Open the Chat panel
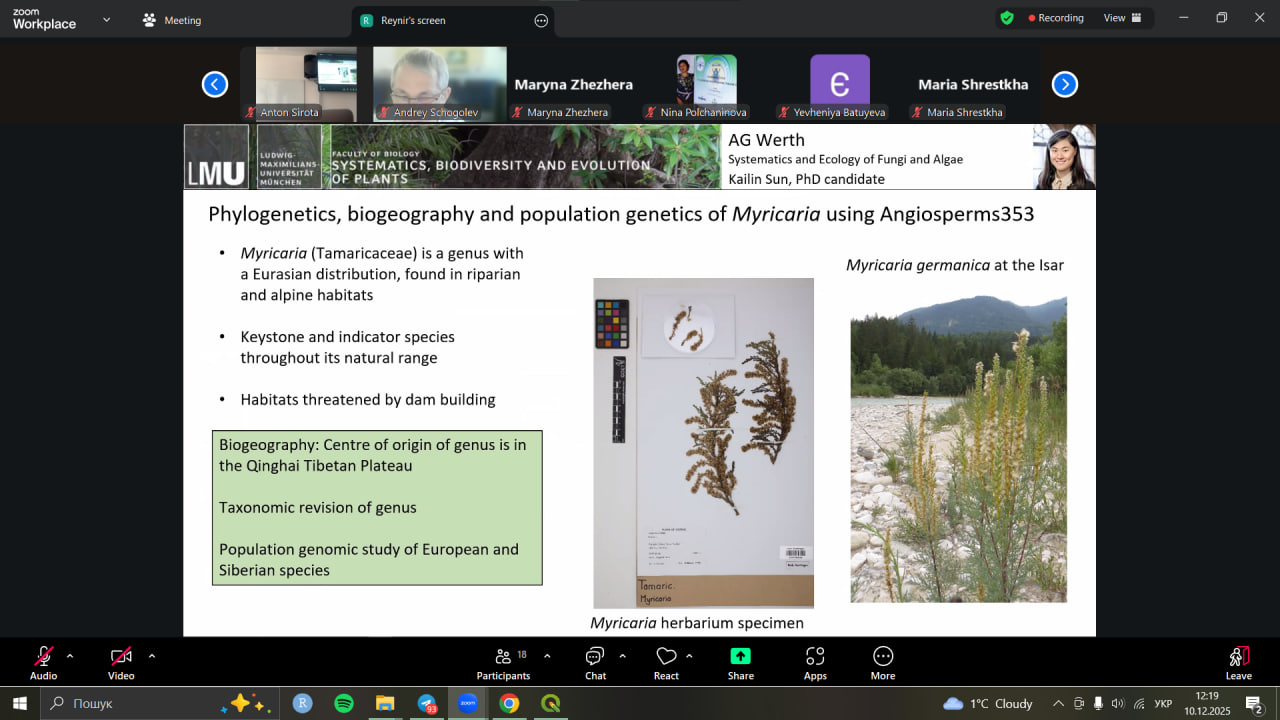1280x720 pixels. click(595, 662)
